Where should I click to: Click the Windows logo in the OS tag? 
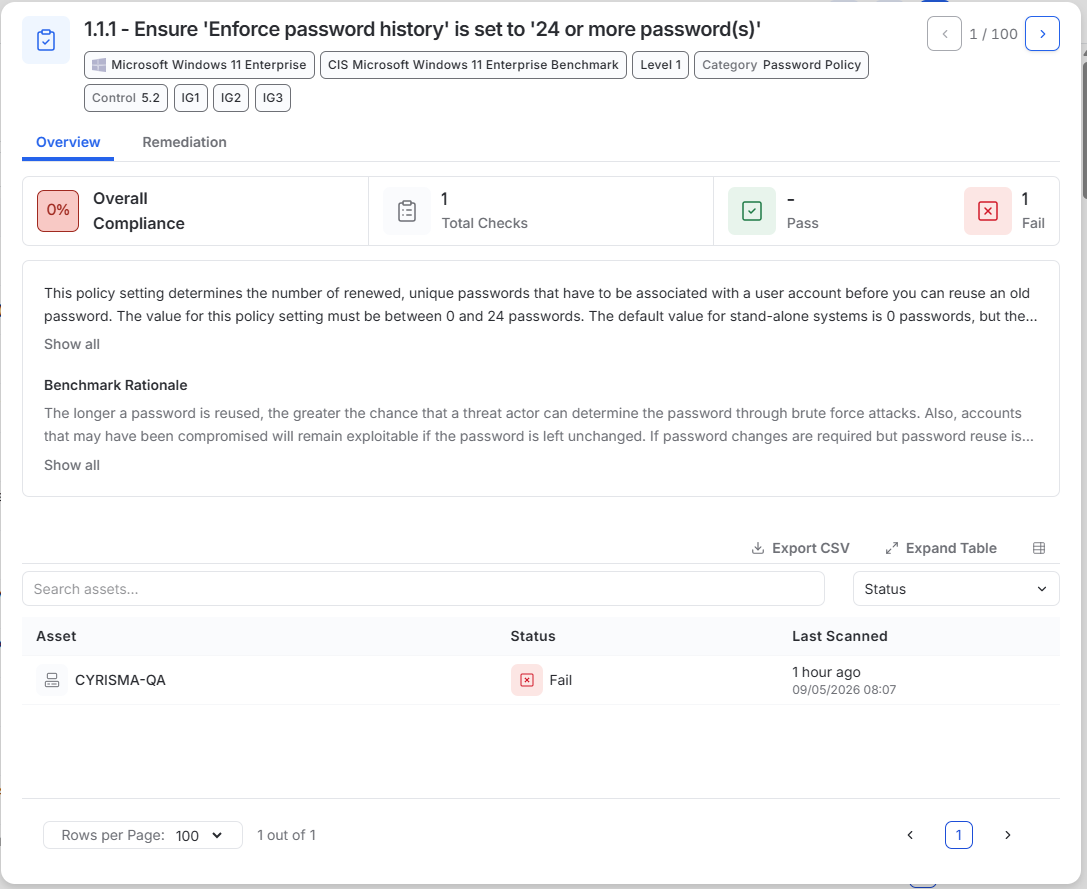coord(99,65)
